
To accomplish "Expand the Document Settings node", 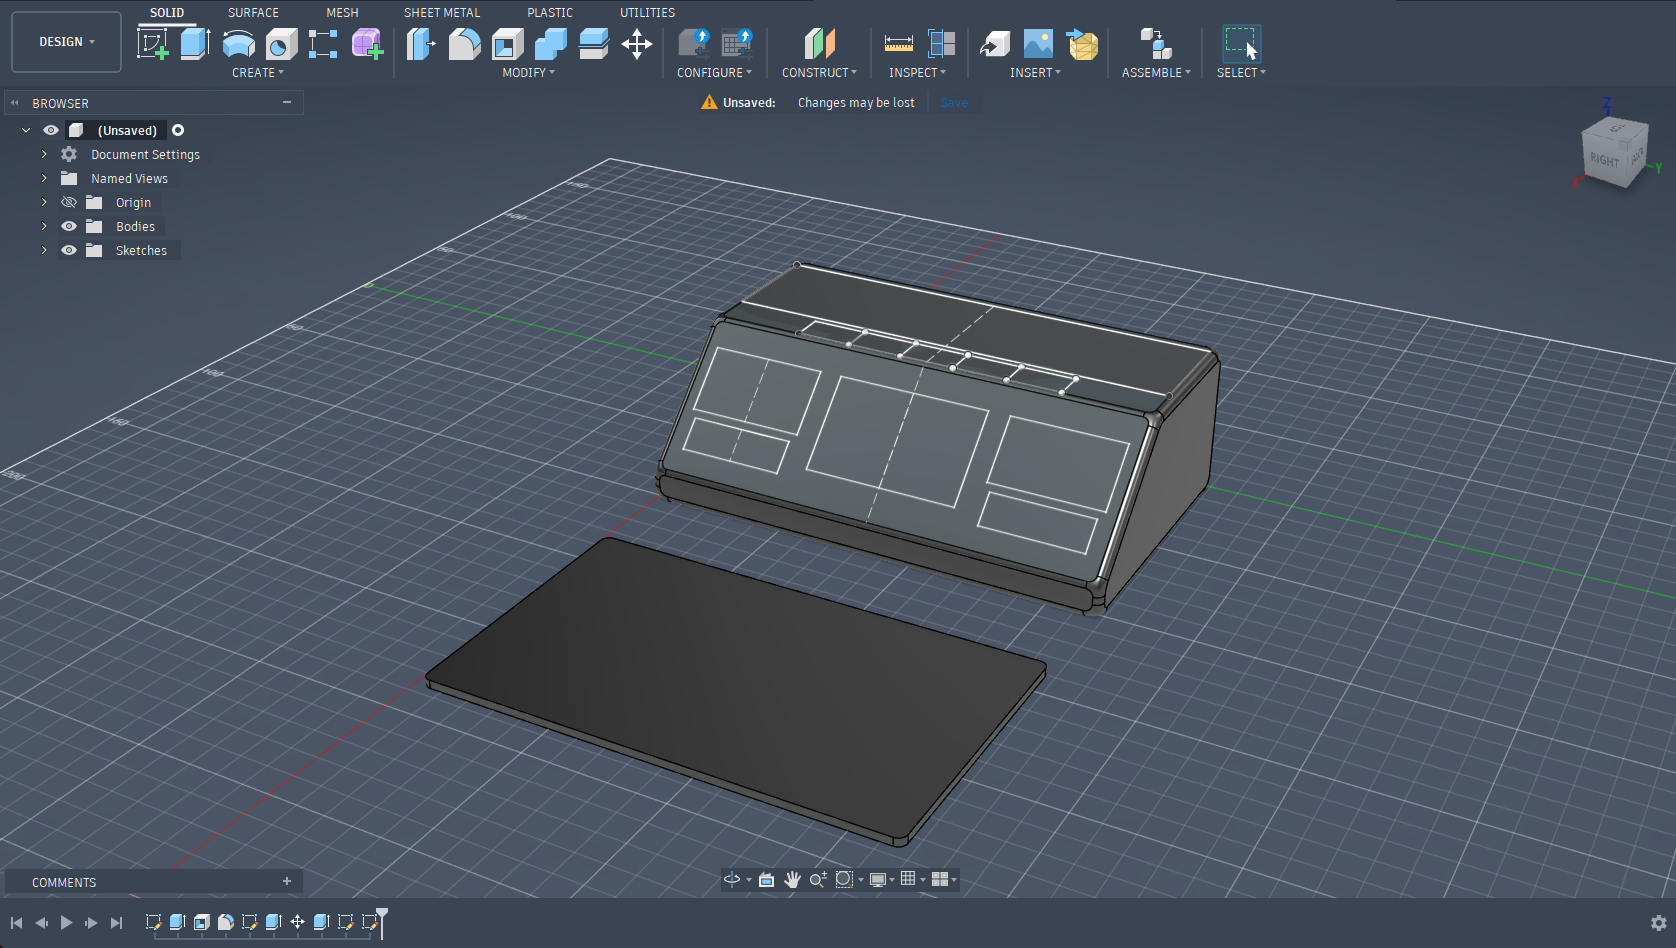I will pyautogui.click(x=44, y=154).
